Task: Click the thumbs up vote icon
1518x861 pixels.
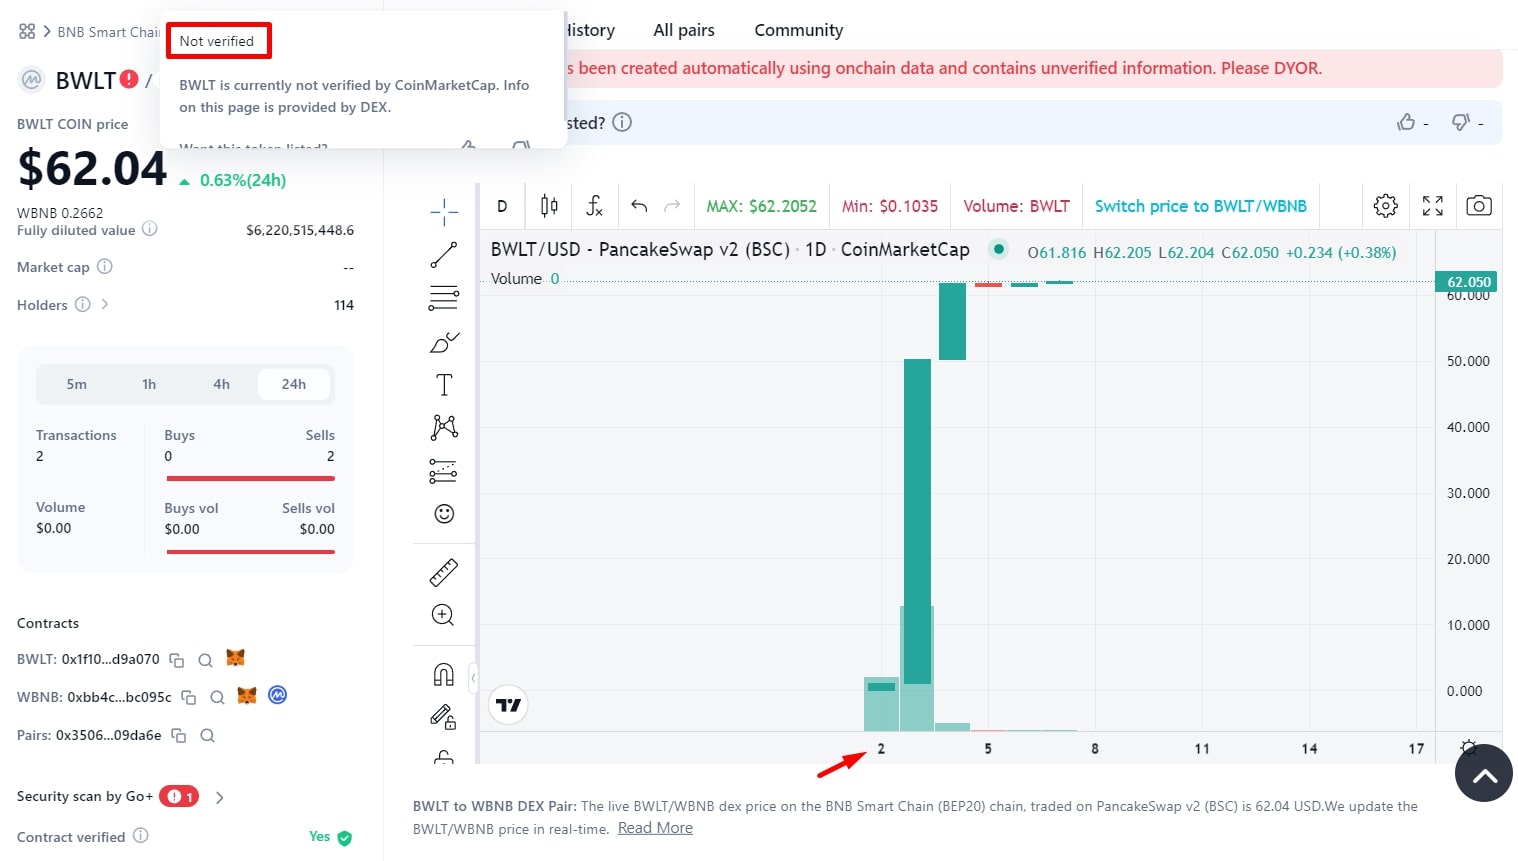Action: pos(1406,122)
